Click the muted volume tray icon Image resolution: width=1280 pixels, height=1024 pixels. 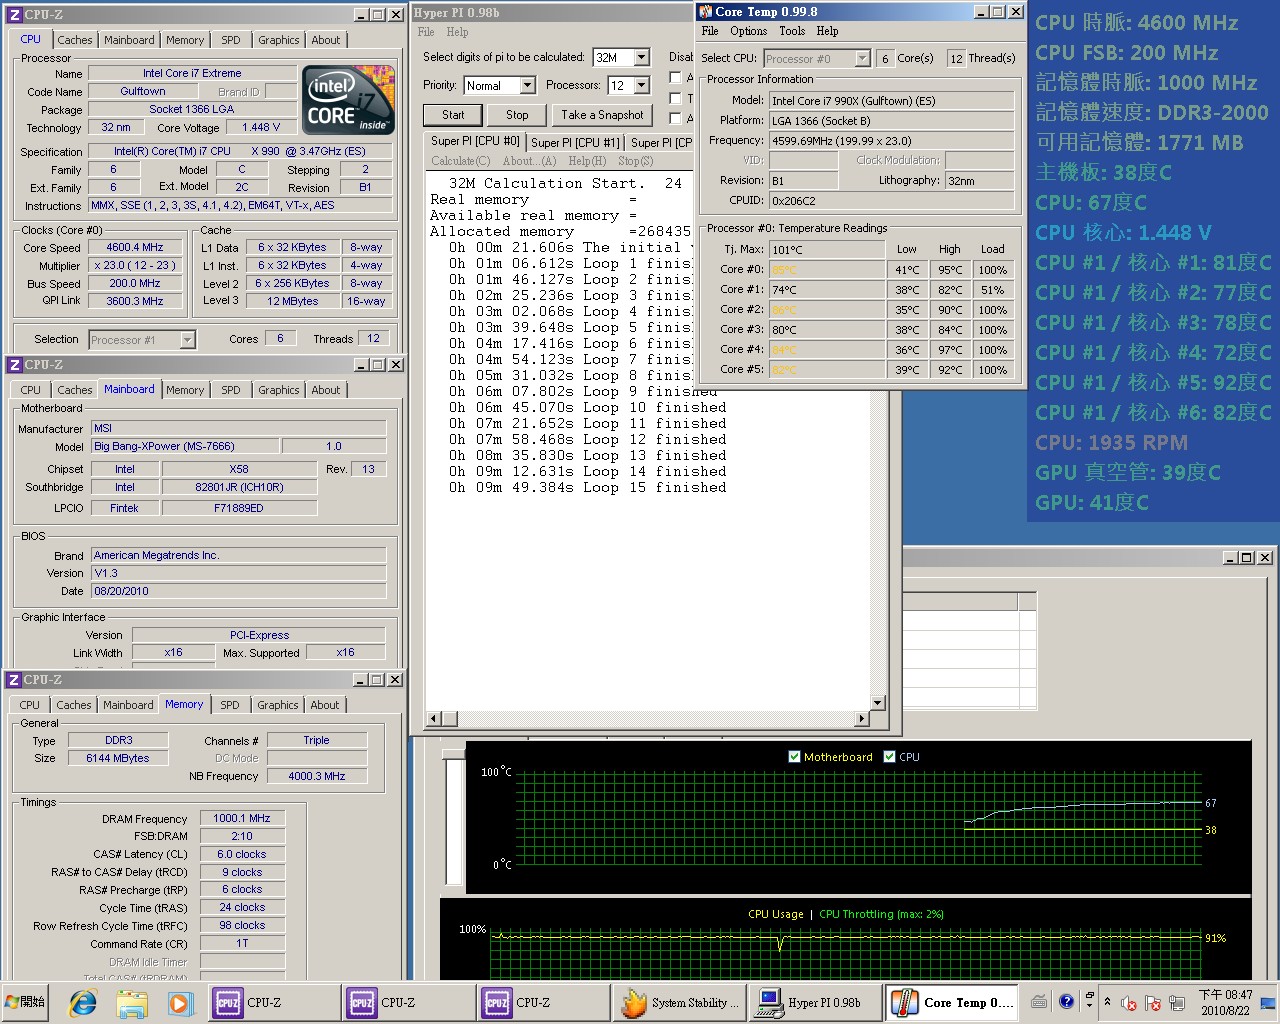[1129, 1003]
